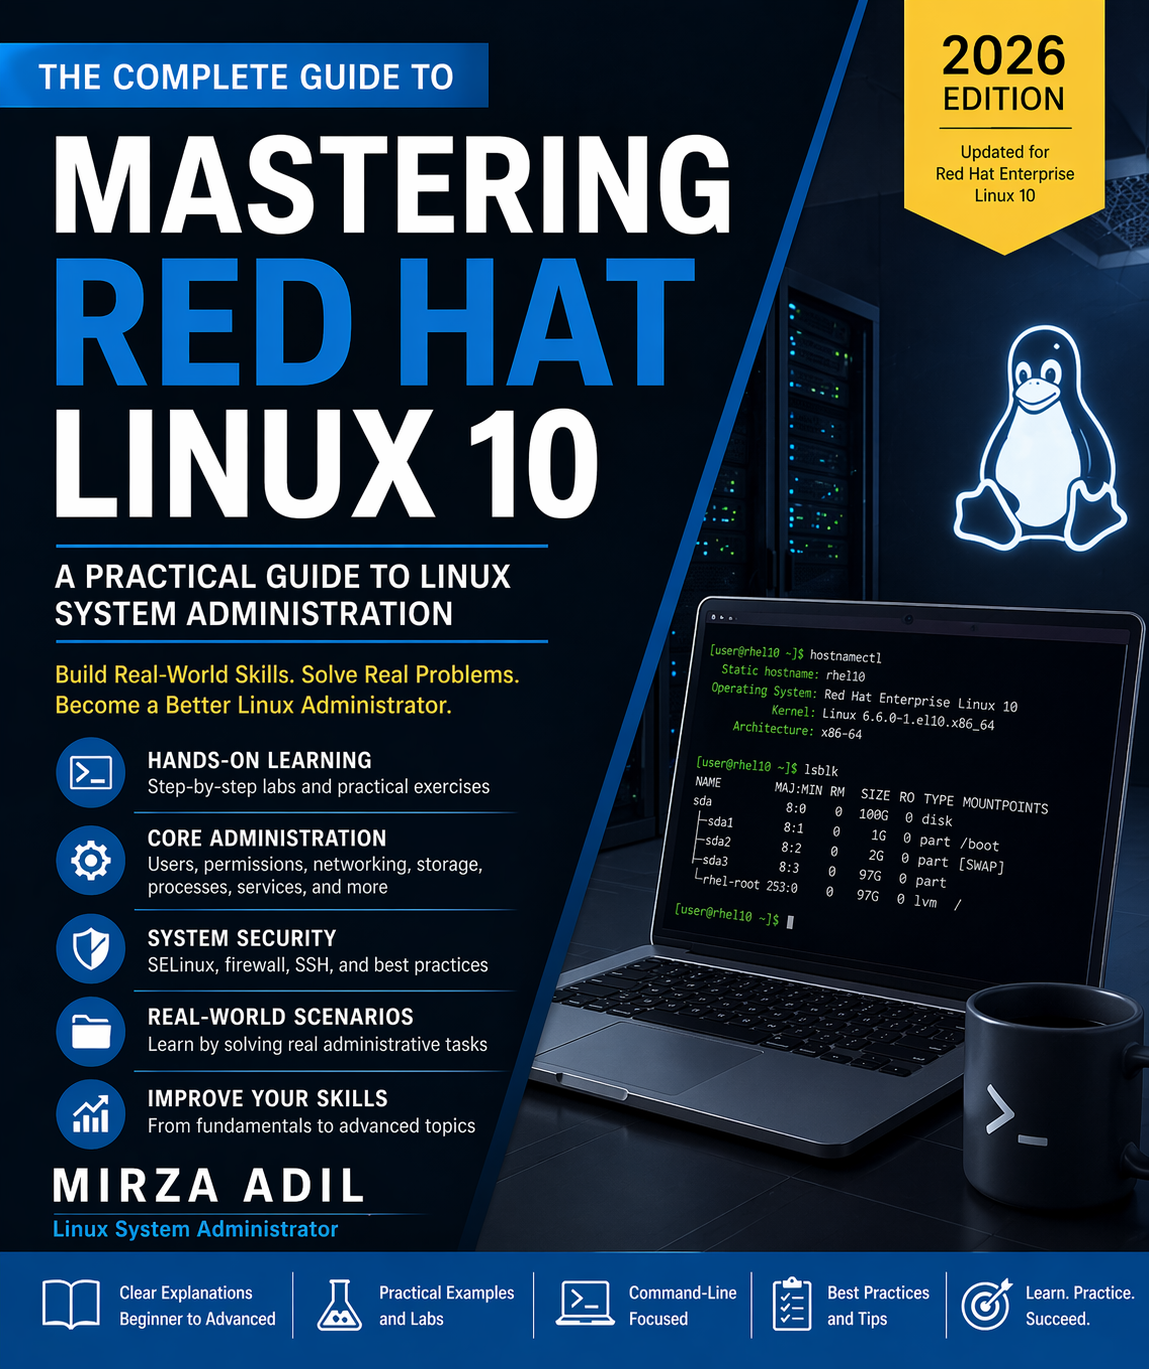
Task: Click the gear icon beside Core Administration
Action: 91,860
